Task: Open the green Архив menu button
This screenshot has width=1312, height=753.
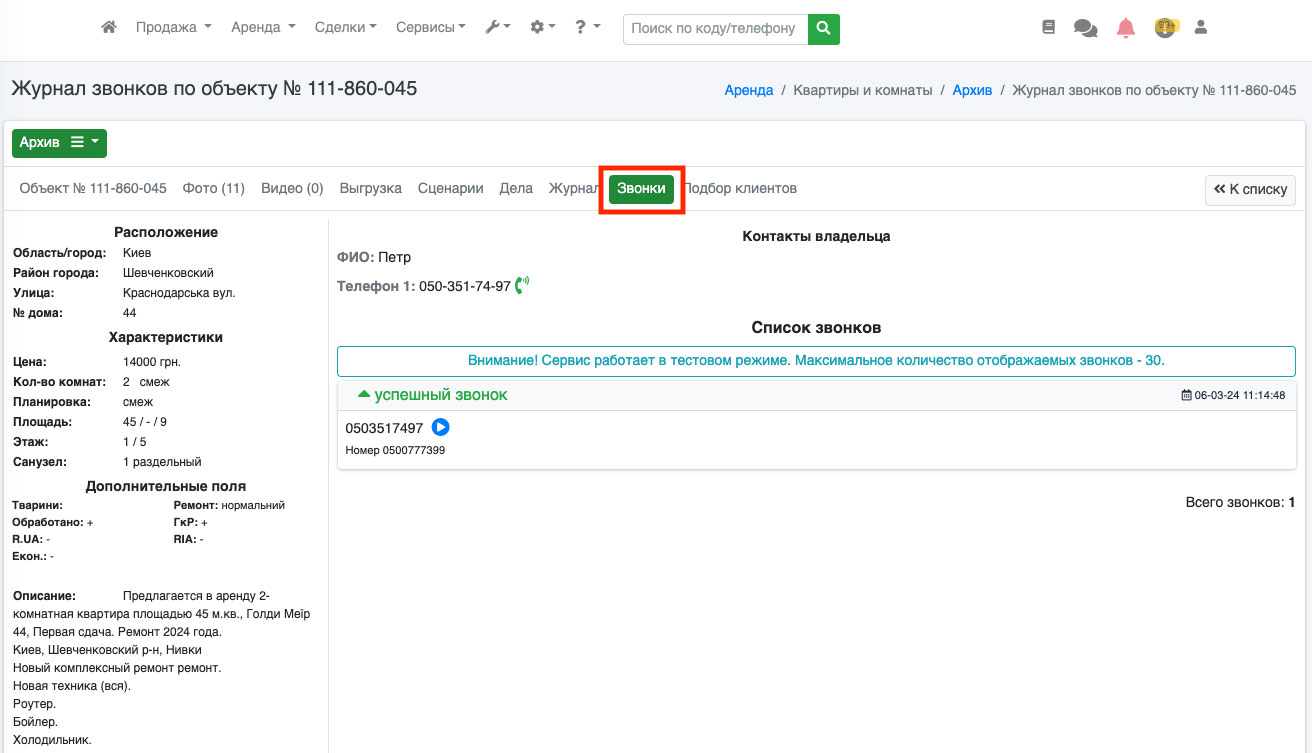Action: (x=59, y=143)
